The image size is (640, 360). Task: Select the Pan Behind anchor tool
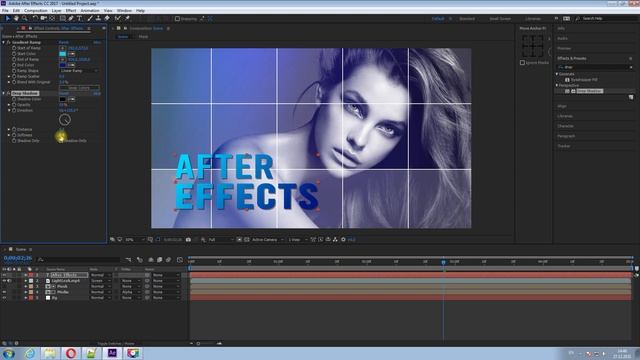tap(52, 18)
